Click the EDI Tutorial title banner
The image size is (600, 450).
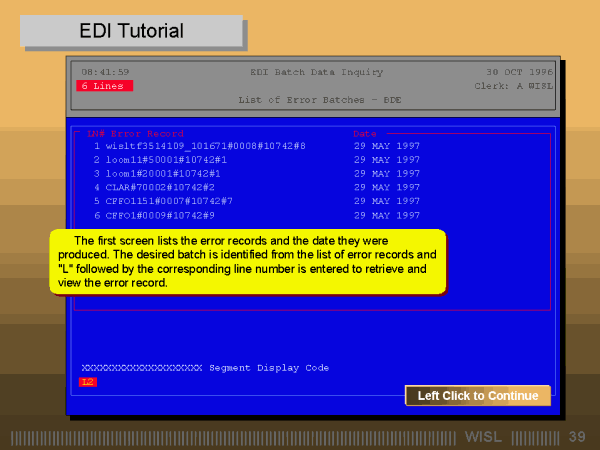[131, 31]
